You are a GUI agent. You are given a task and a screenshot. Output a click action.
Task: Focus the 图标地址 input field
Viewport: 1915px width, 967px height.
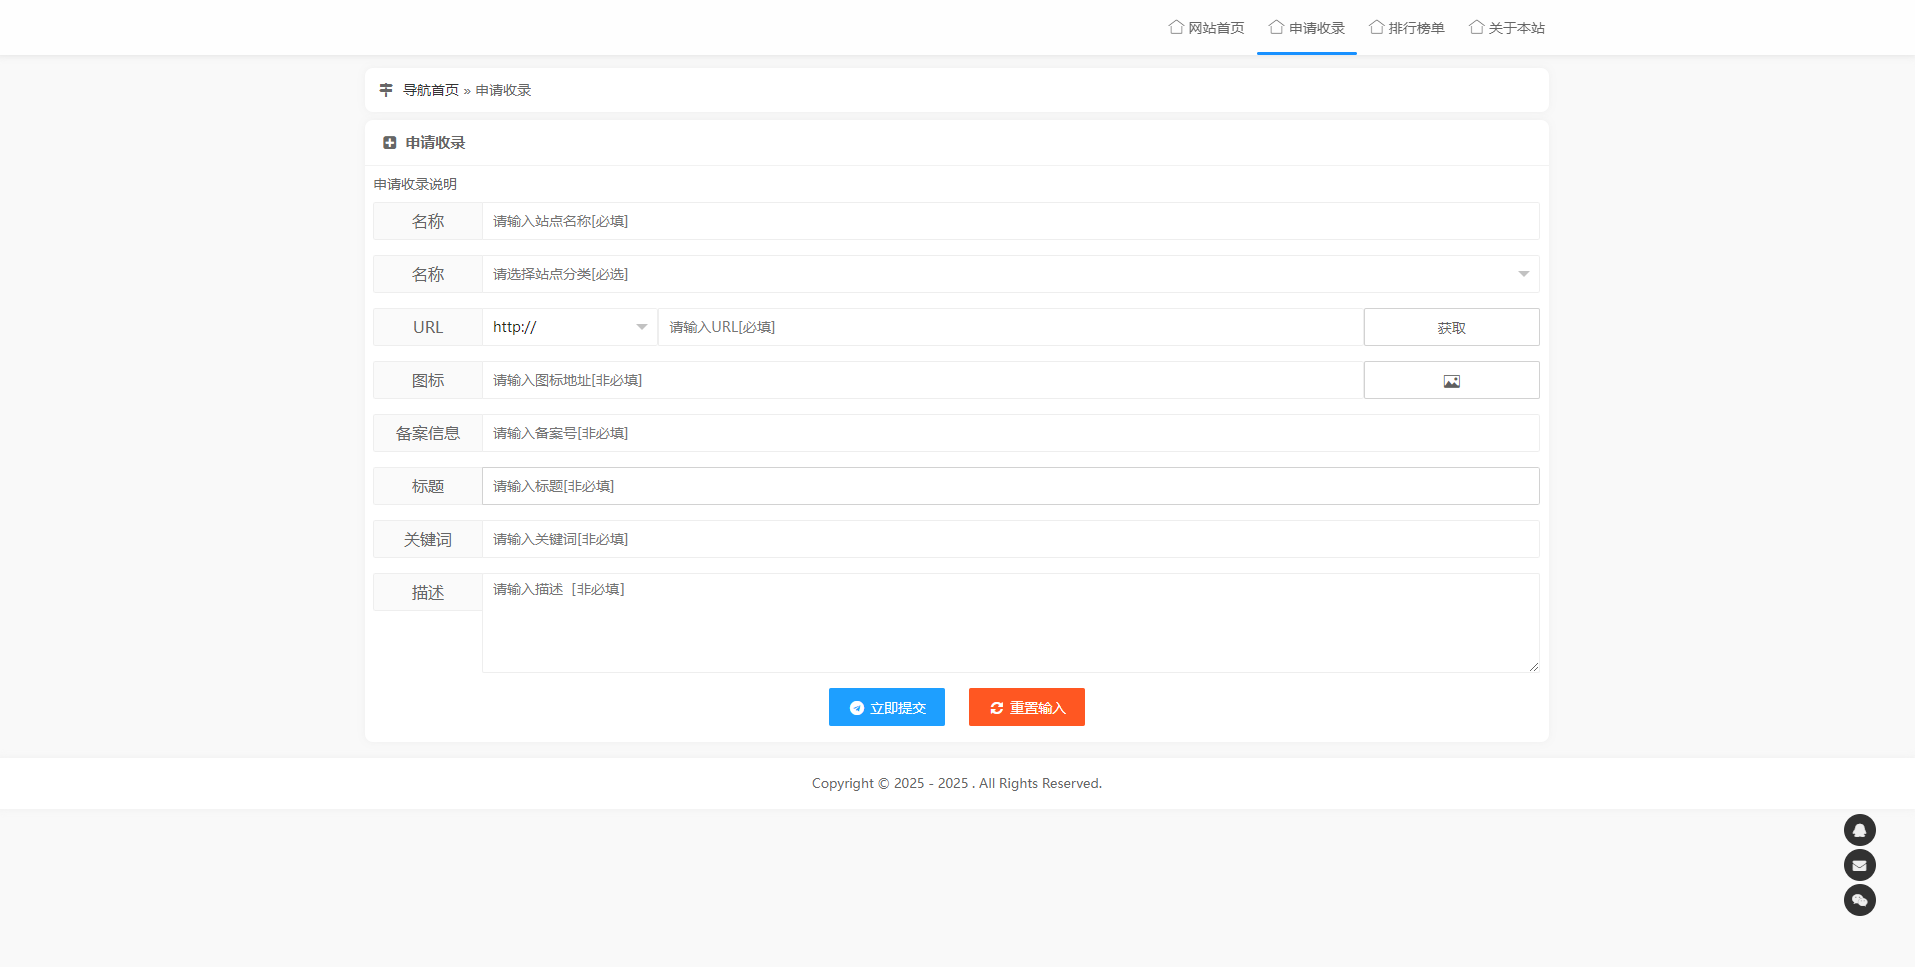coord(923,380)
